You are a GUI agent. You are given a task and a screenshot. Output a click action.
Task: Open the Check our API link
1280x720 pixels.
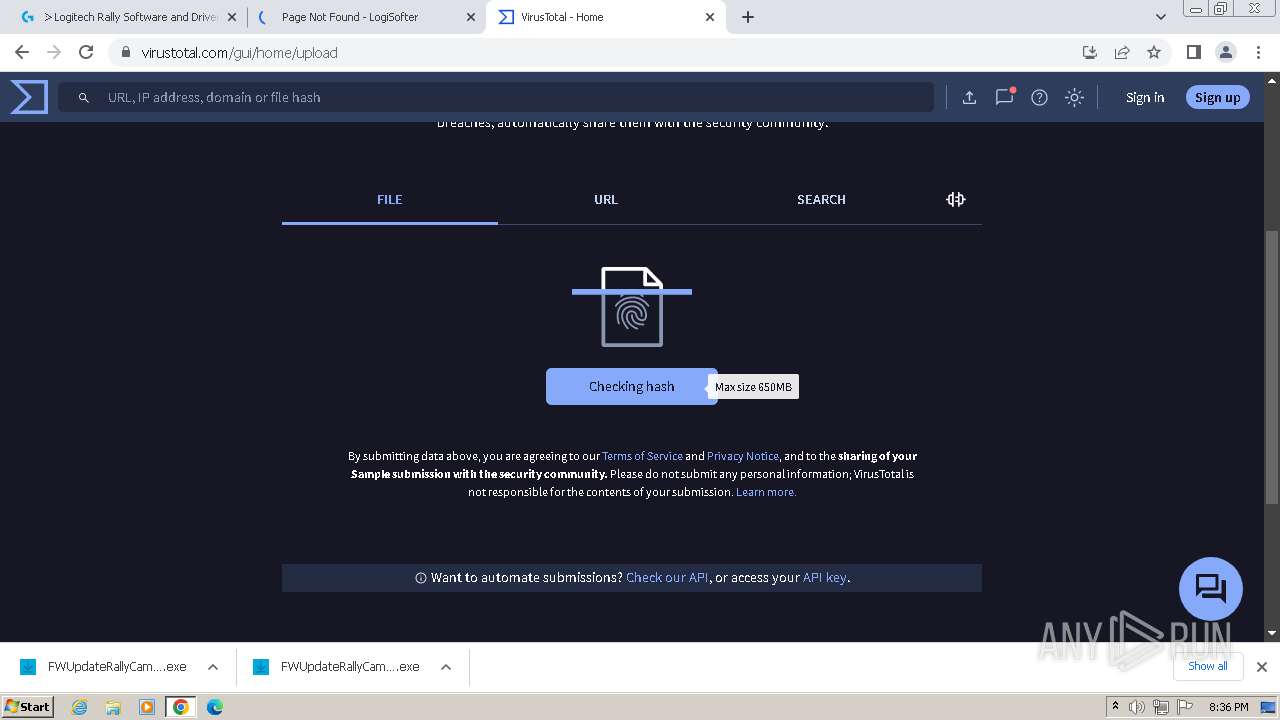pyautogui.click(x=667, y=577)
